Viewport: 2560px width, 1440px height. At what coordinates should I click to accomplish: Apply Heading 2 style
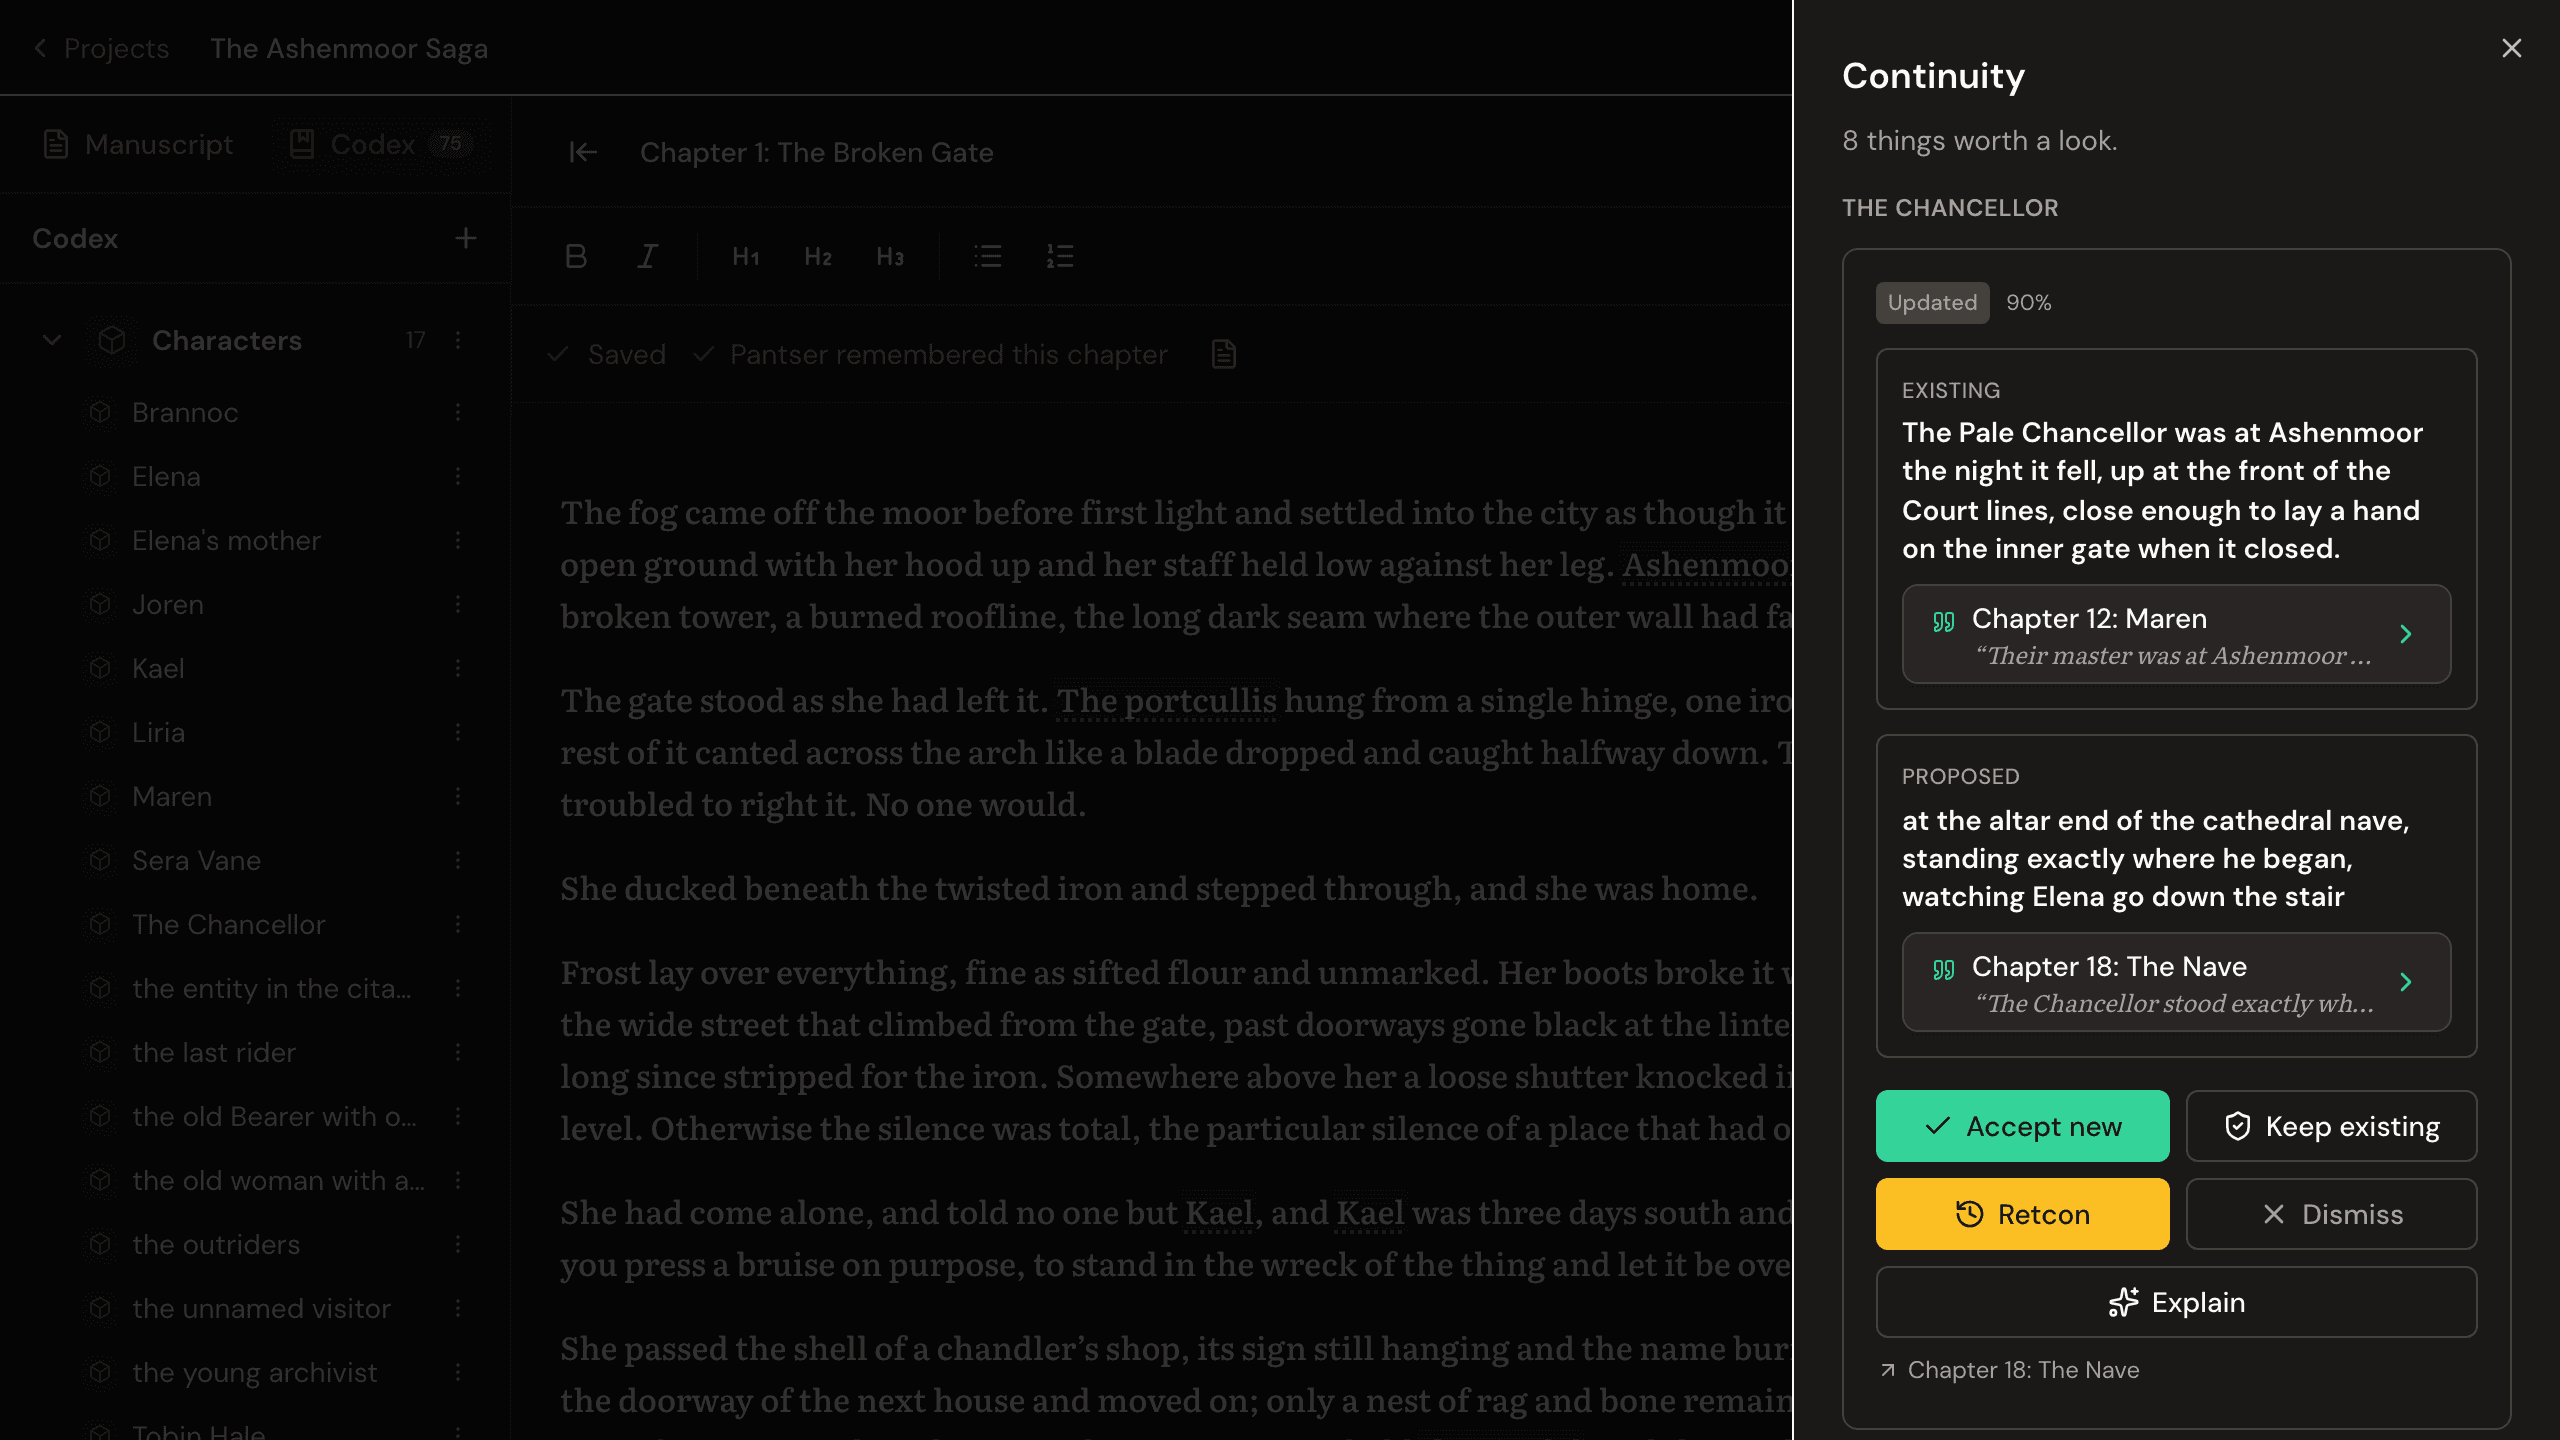coord(818,256)
